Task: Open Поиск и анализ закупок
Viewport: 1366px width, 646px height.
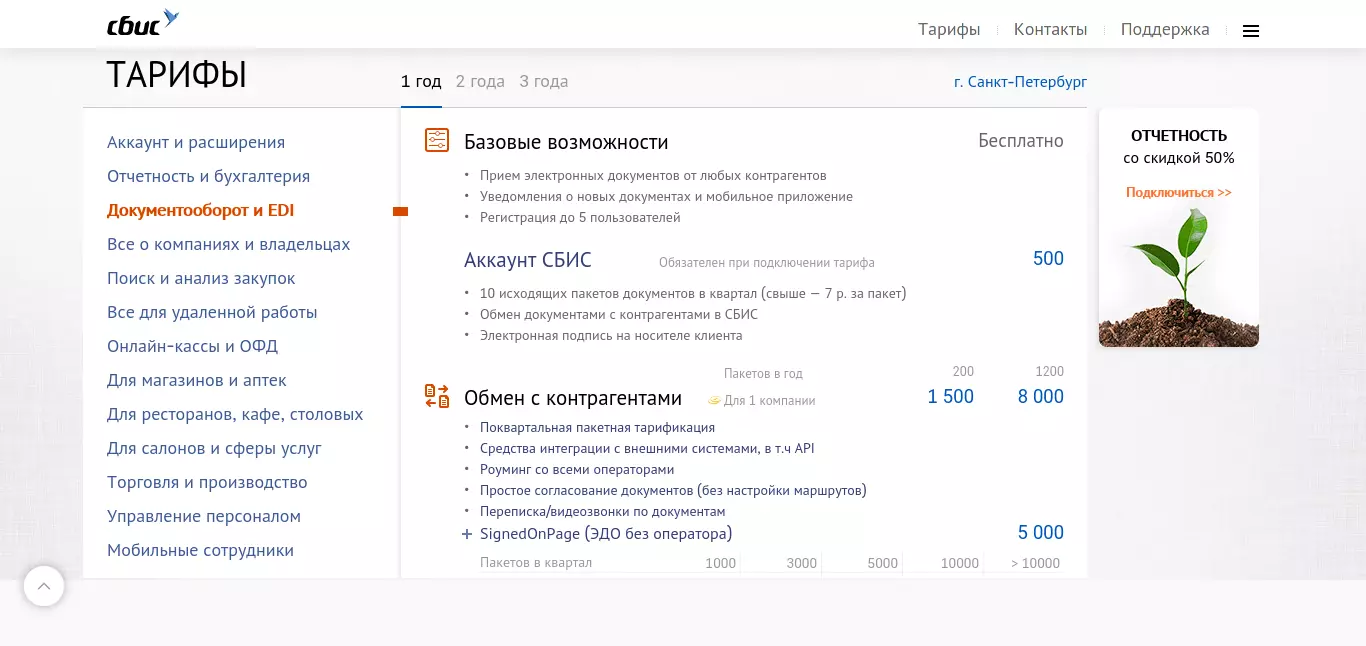Action: pyautogui.click(x=201, y=278)
